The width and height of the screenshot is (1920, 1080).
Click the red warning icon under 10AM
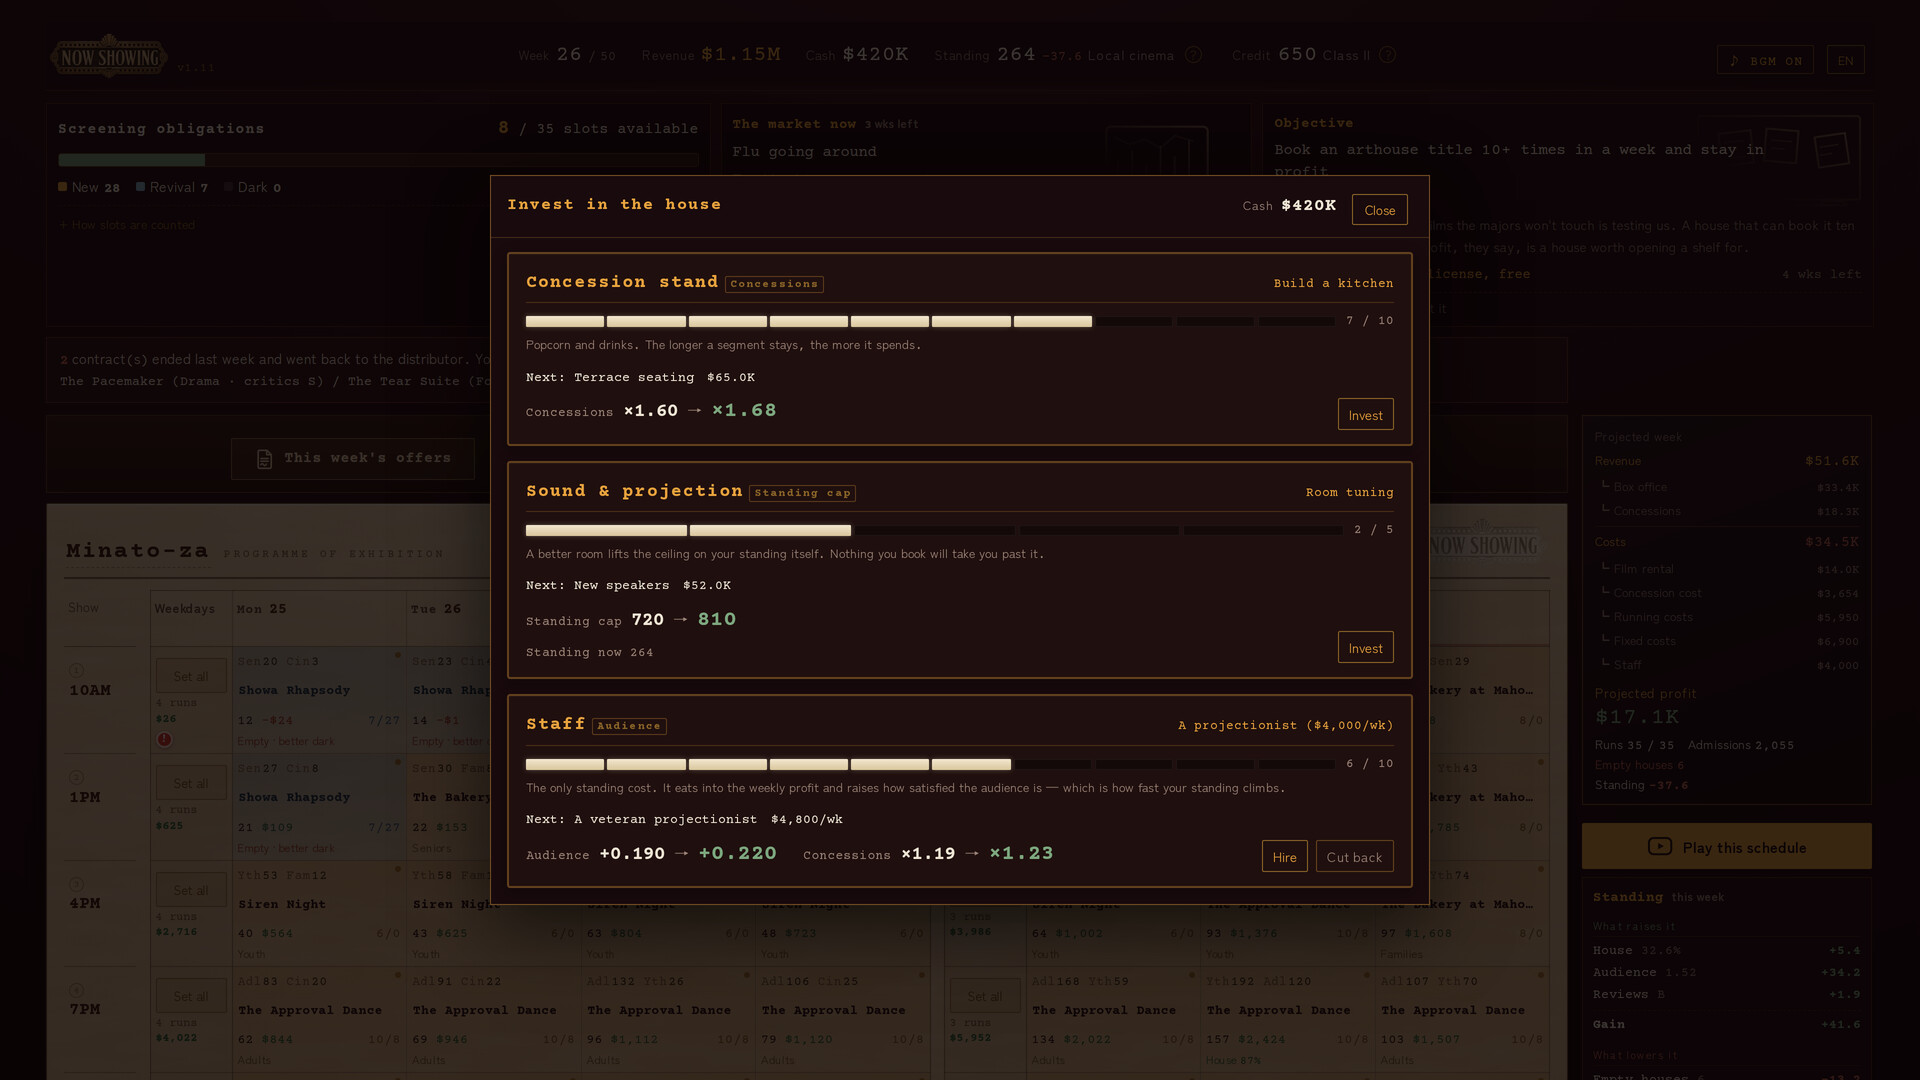(164, 740)
